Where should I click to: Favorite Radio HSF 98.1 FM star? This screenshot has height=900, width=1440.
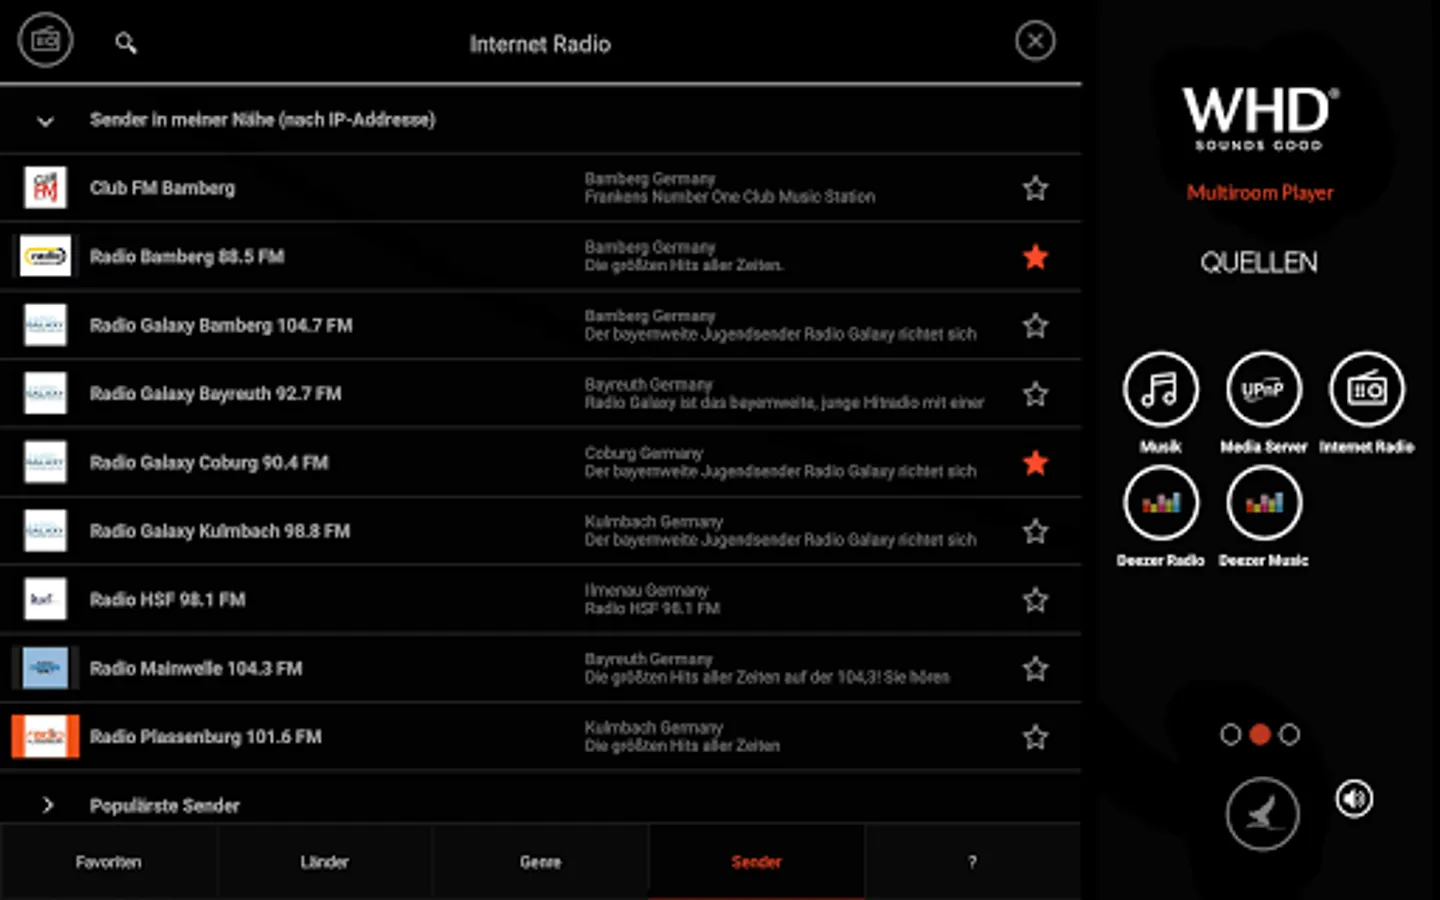(1035, 600)
